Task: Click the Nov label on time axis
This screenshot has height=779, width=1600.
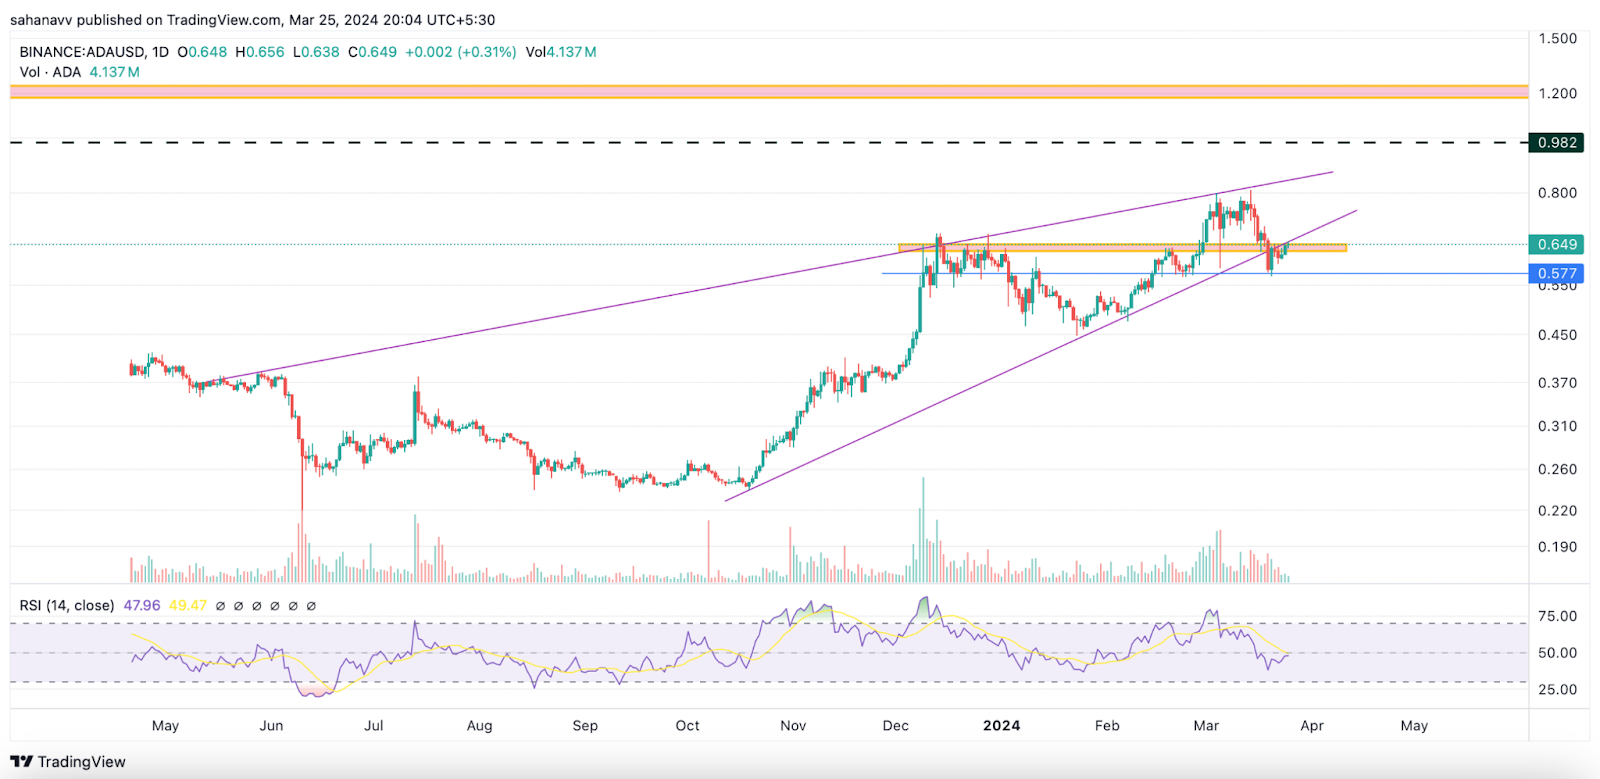Action: 793,726
